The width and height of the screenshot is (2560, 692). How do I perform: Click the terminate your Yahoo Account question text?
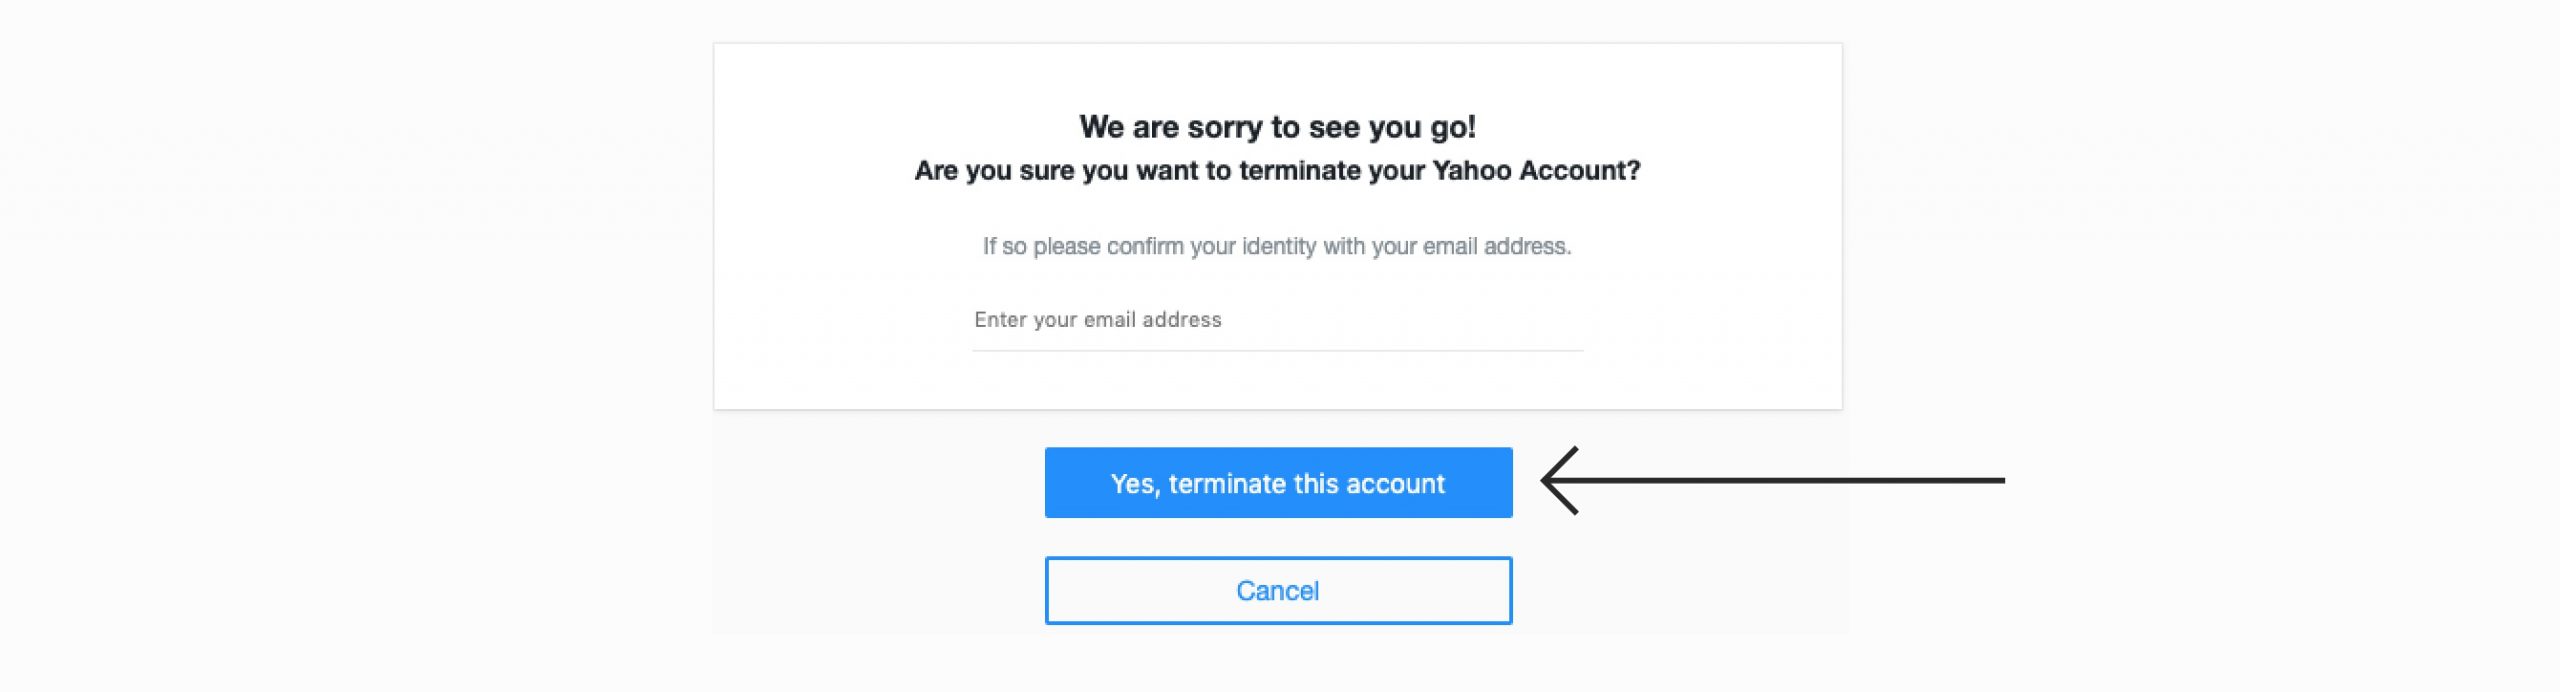1280,170
